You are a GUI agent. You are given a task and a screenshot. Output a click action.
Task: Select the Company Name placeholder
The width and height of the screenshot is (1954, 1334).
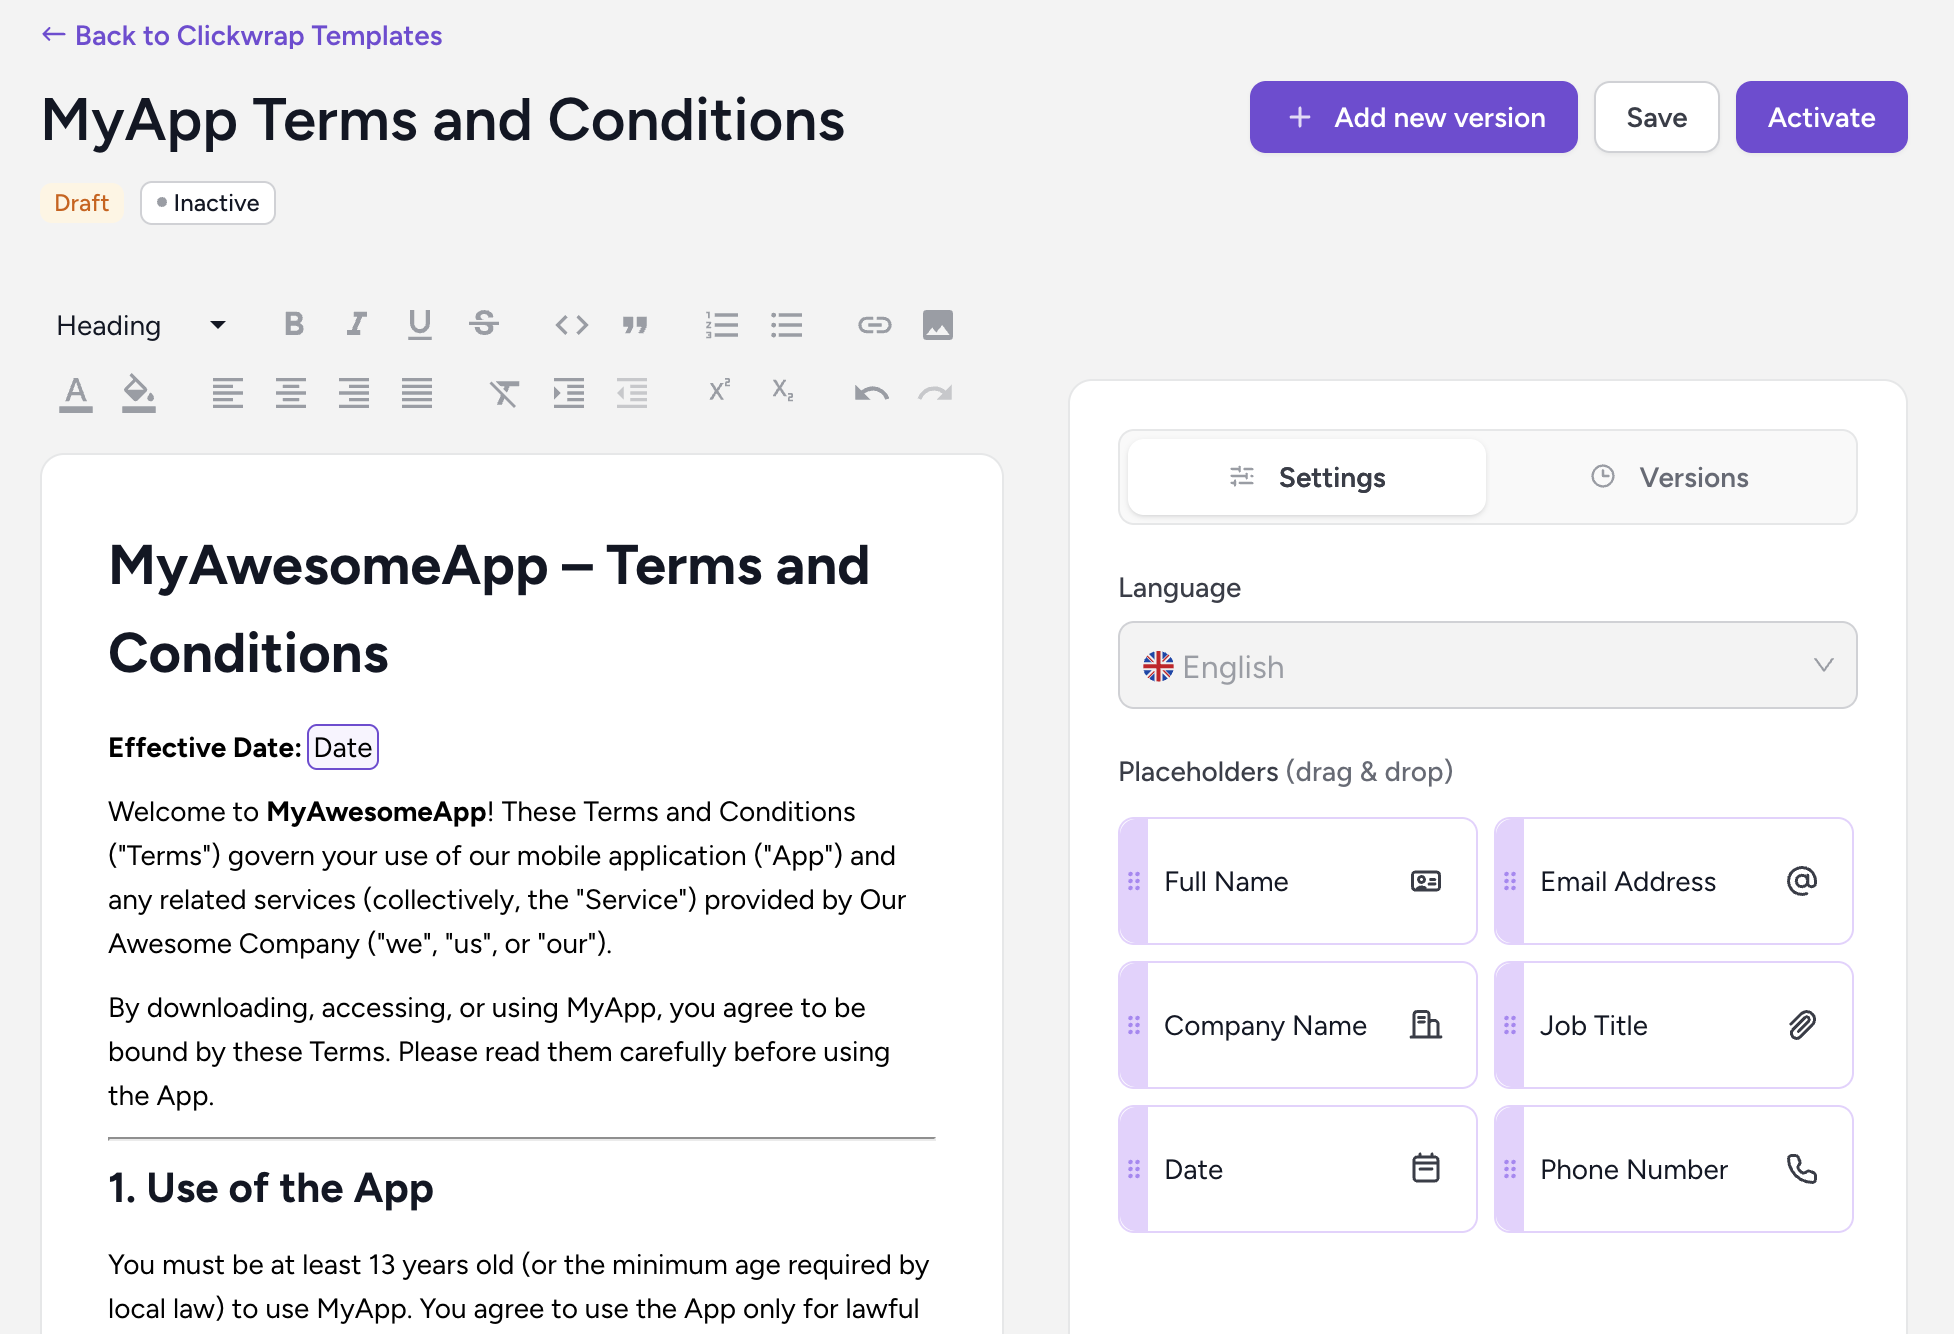[1297, 1025]
